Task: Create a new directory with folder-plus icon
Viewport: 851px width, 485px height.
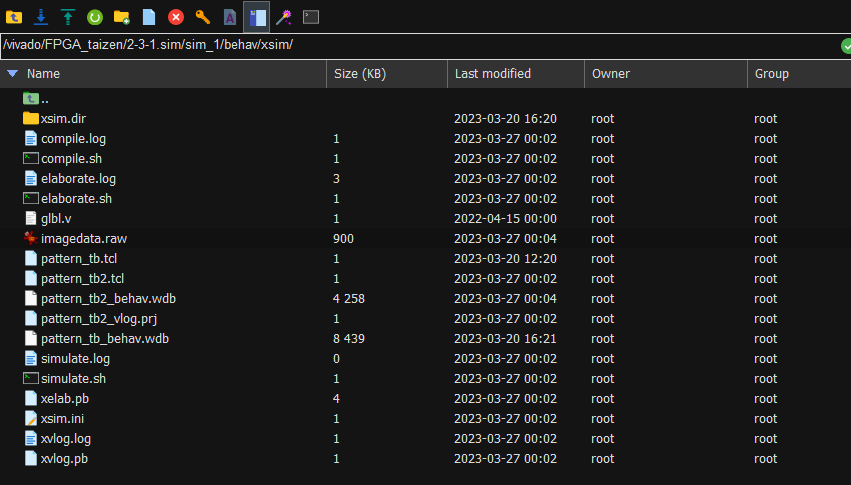Action: click(x=122, y=17)
